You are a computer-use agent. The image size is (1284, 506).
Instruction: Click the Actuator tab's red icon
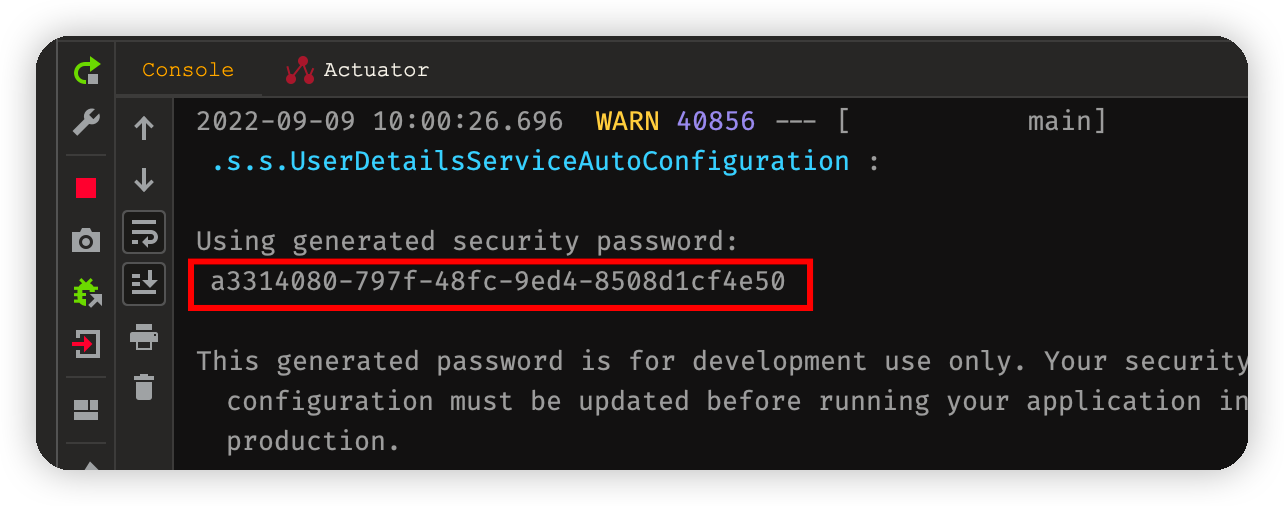[300, 70]
